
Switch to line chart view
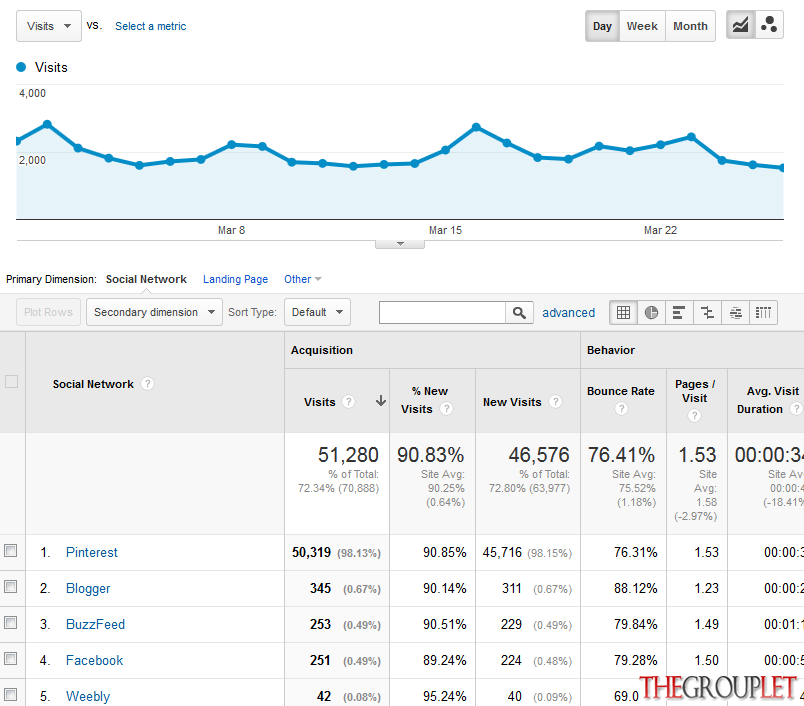(x=740, y=25)
